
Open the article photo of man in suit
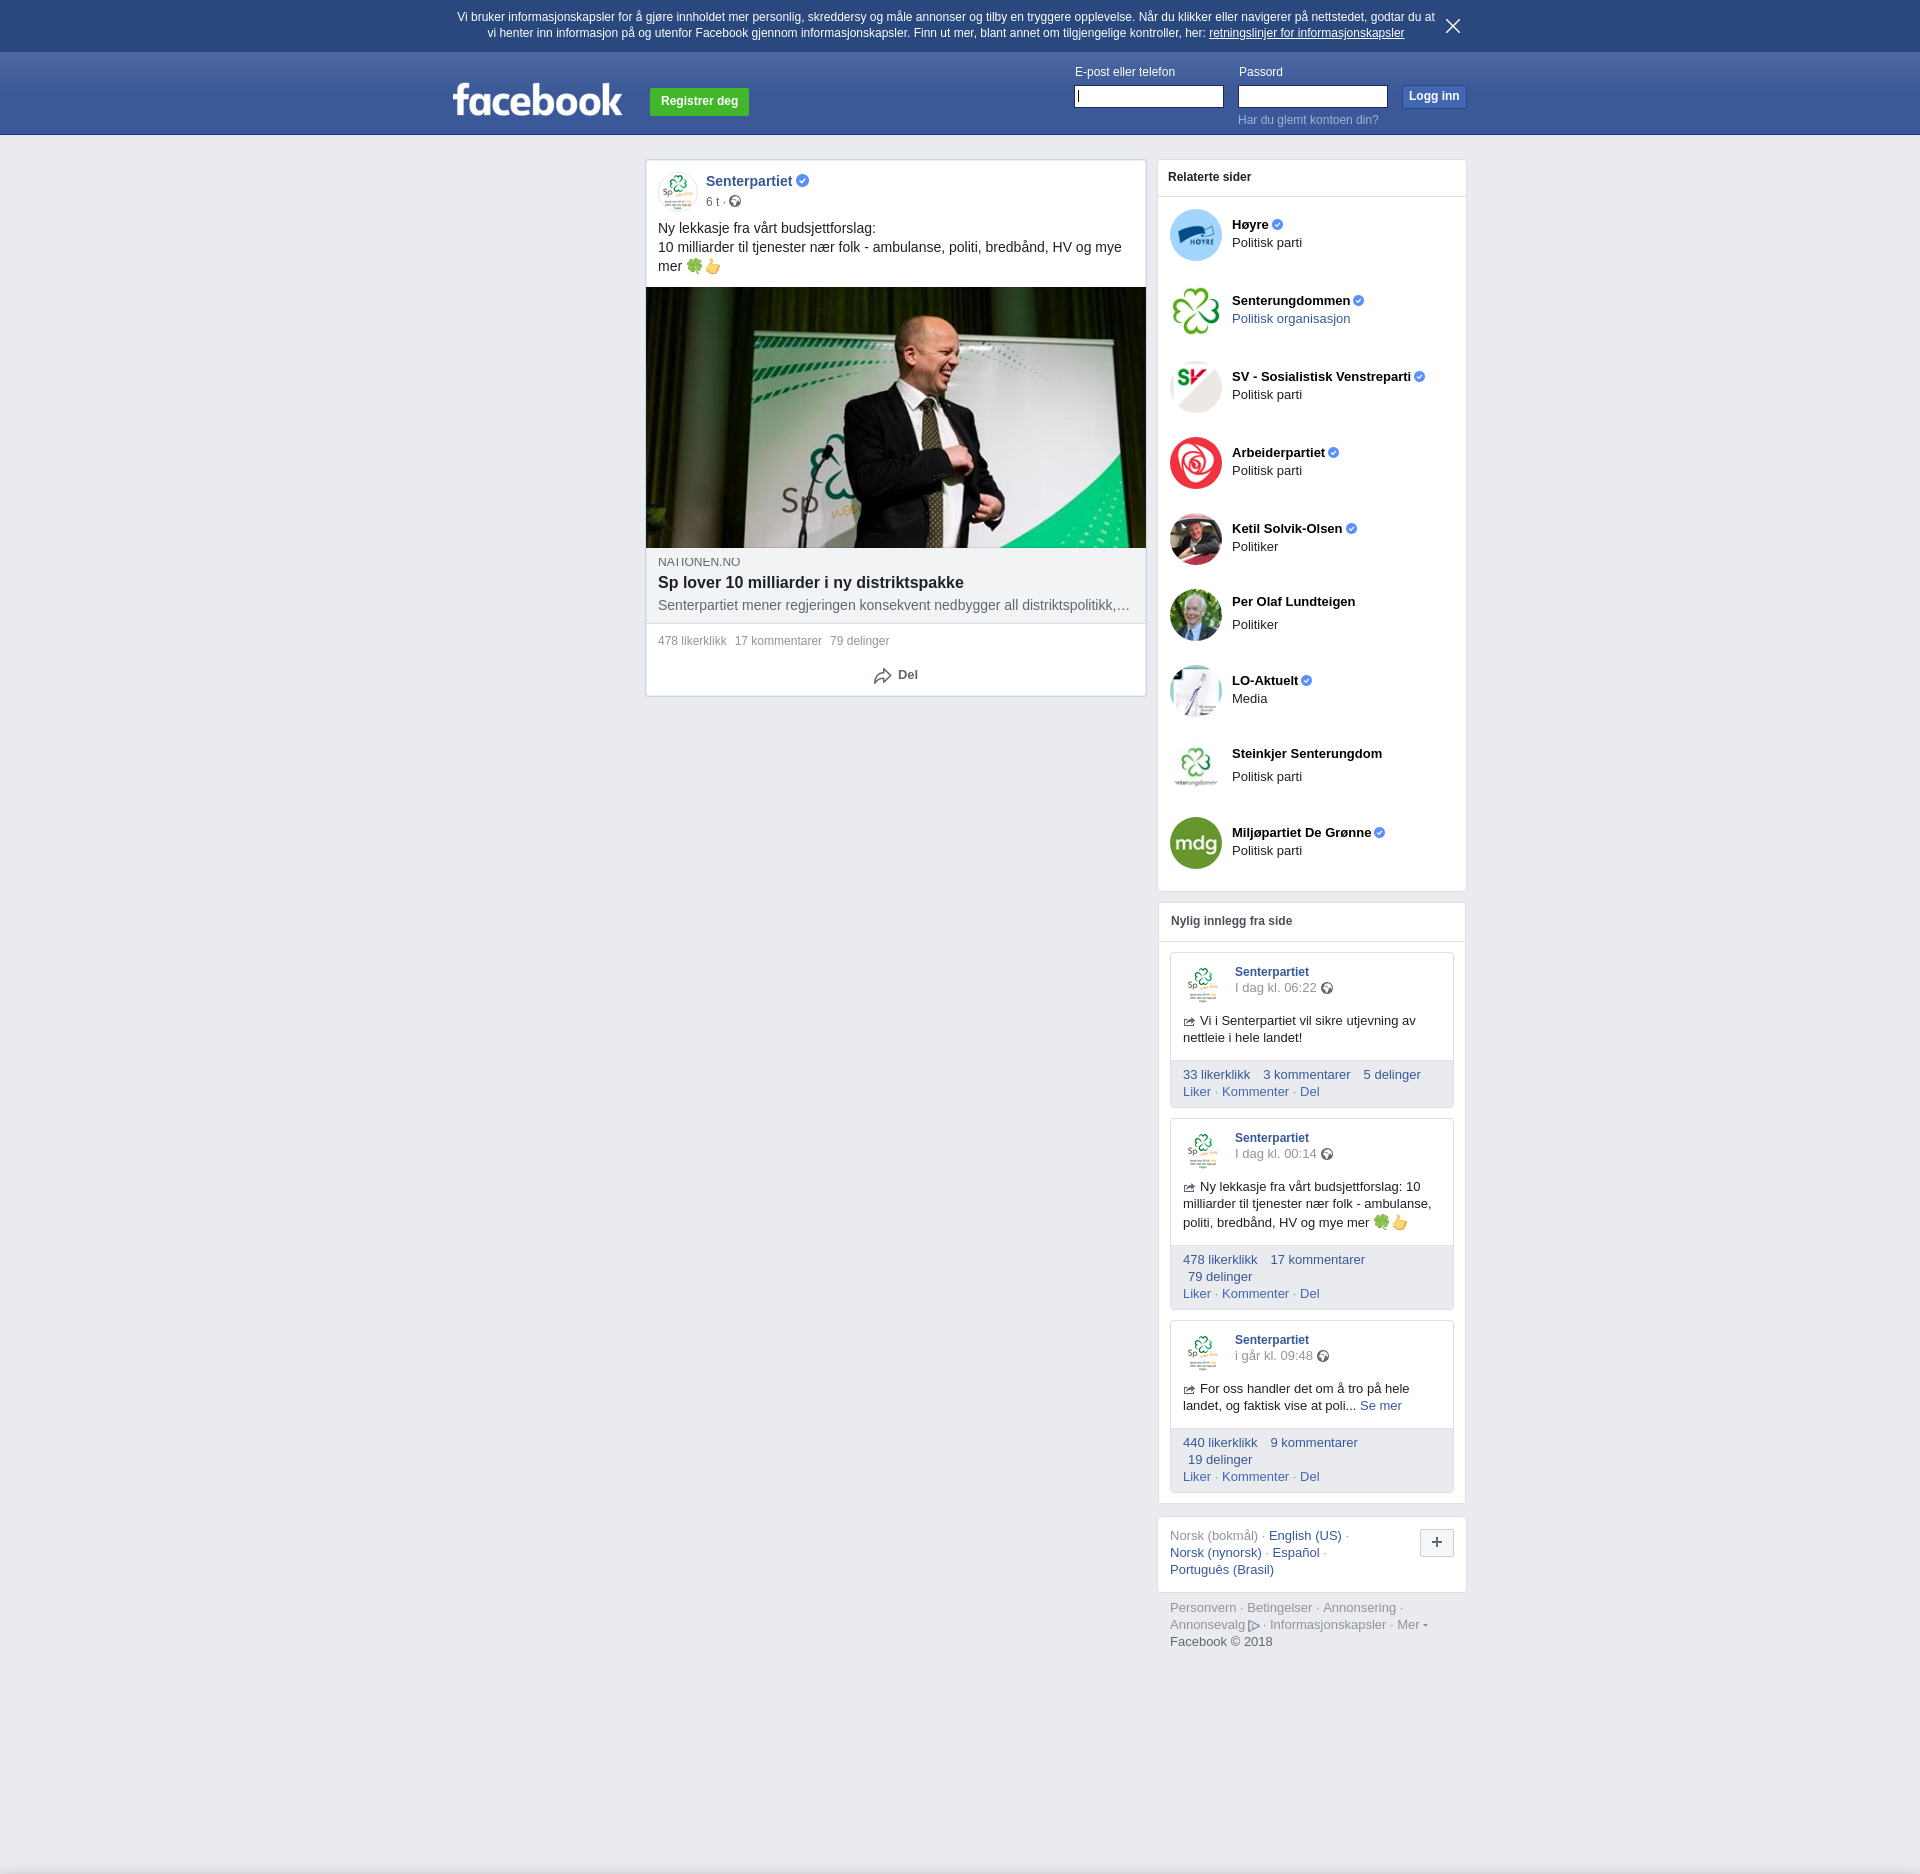(x=896, y=417)
